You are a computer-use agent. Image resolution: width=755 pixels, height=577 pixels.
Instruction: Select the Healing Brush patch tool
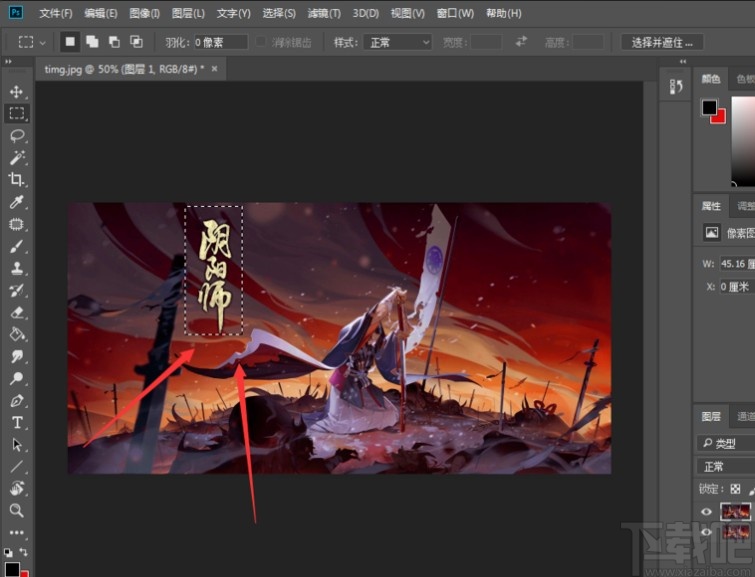[16, 224]
